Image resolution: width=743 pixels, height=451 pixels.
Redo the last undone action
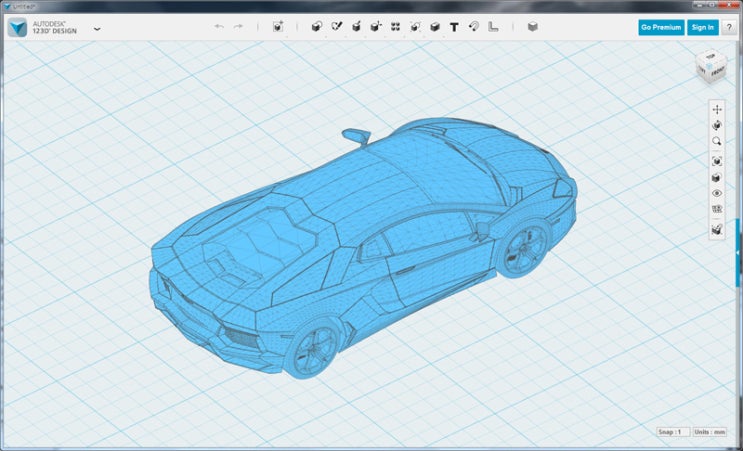click(238, 27)
